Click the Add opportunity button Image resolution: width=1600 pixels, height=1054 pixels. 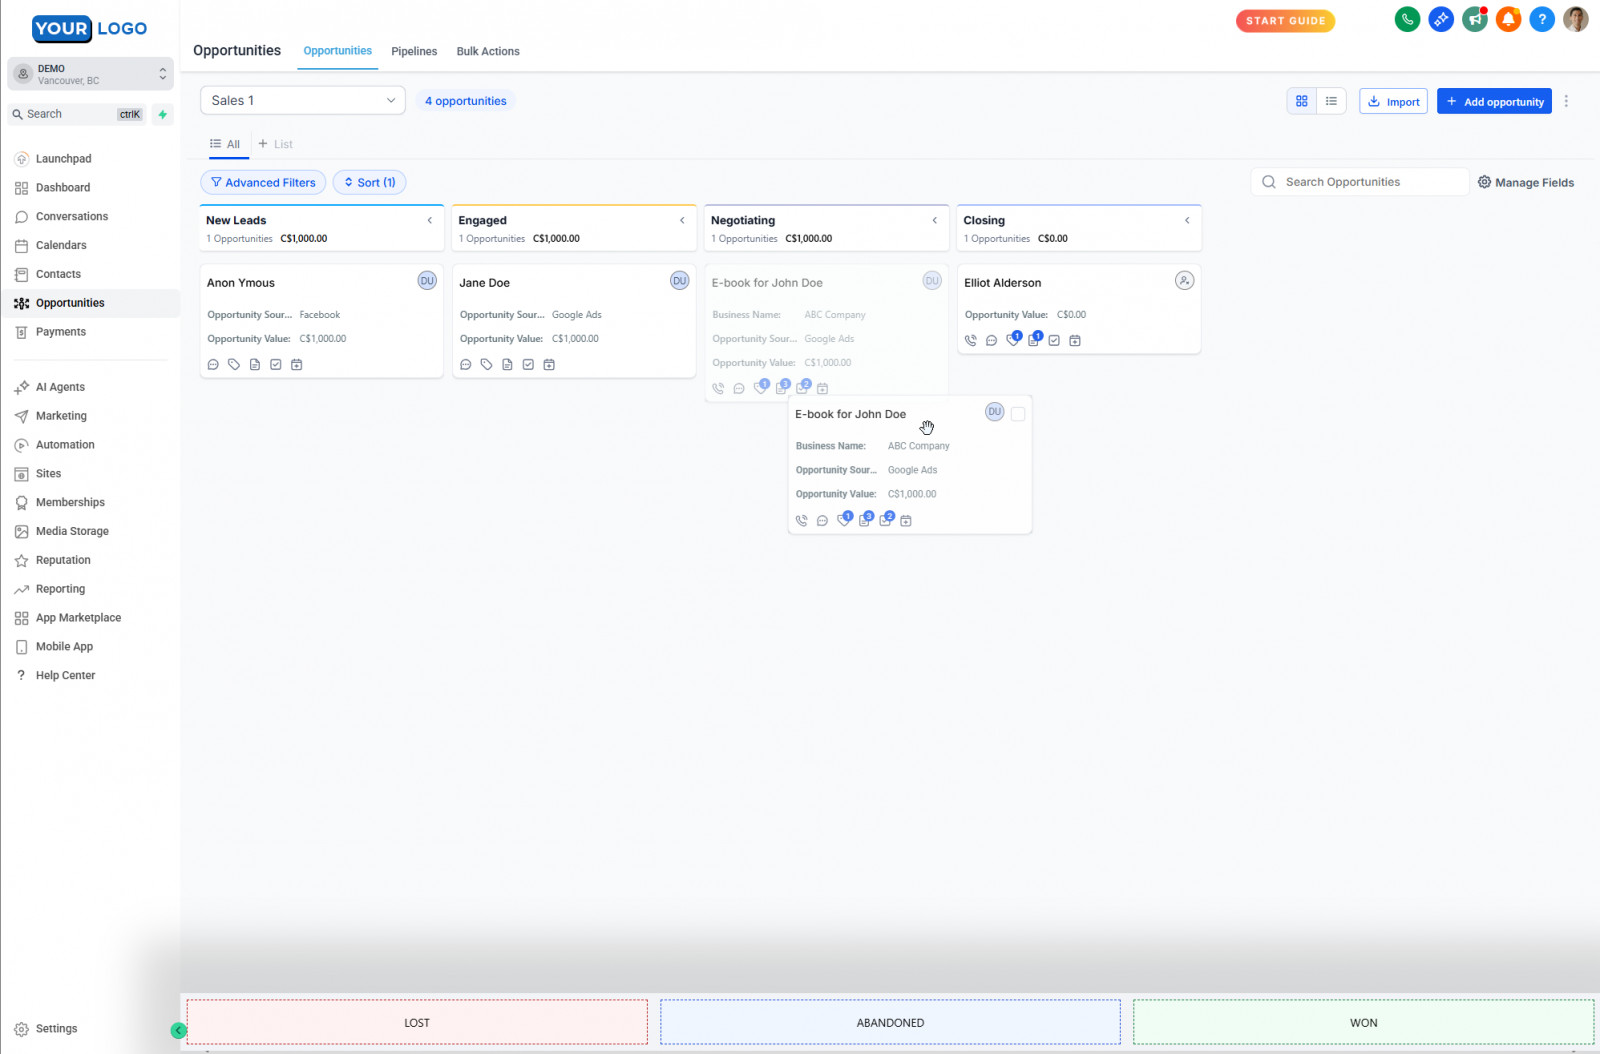tap(1494, 101)
